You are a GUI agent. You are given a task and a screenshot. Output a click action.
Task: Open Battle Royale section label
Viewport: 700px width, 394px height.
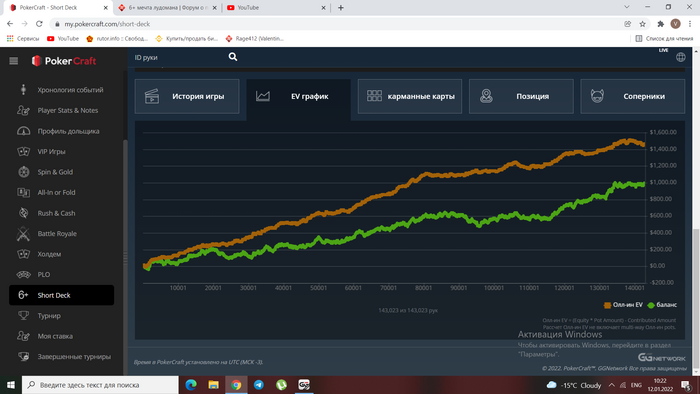point(57,233)
